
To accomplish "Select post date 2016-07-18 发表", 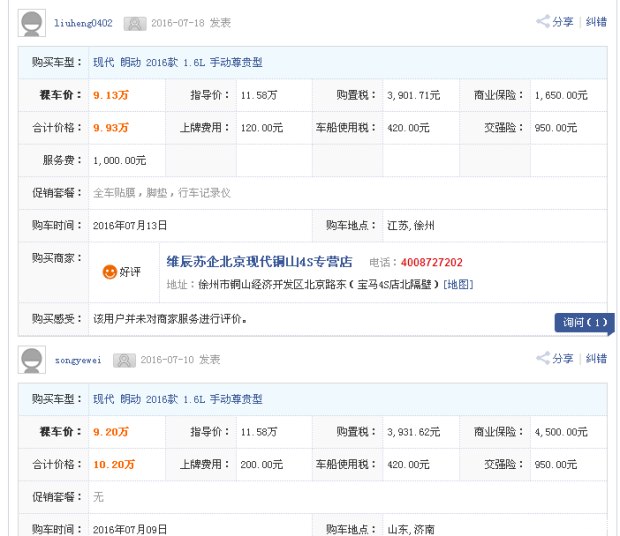I will point(191,23).
